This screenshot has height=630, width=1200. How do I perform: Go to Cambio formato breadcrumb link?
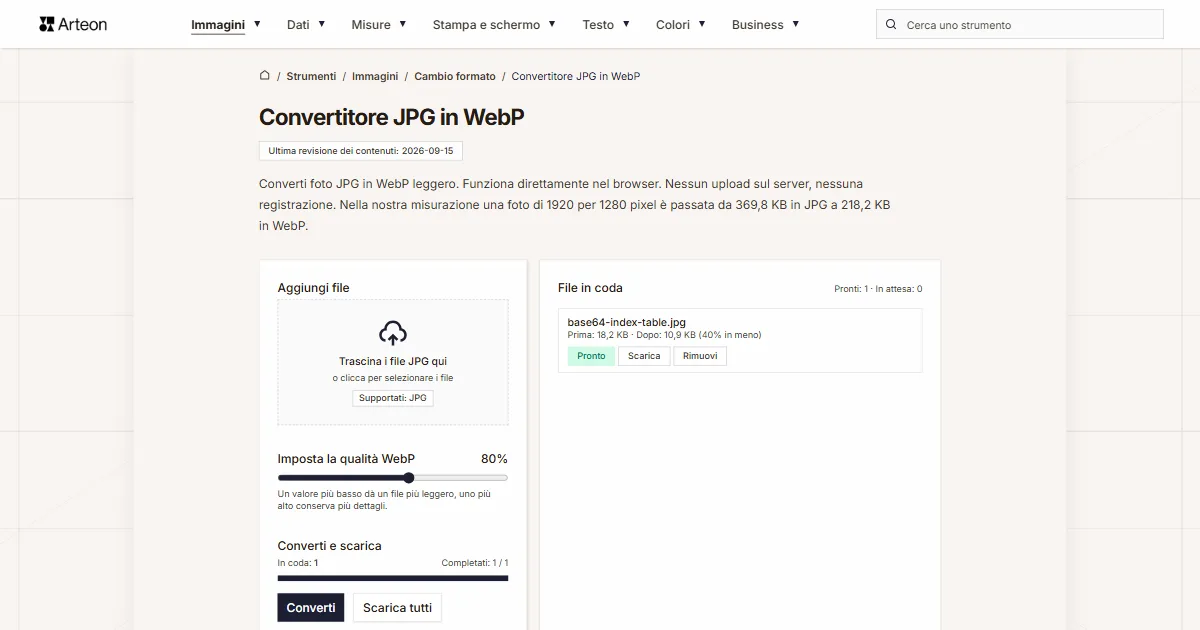(x=455, y=76)
